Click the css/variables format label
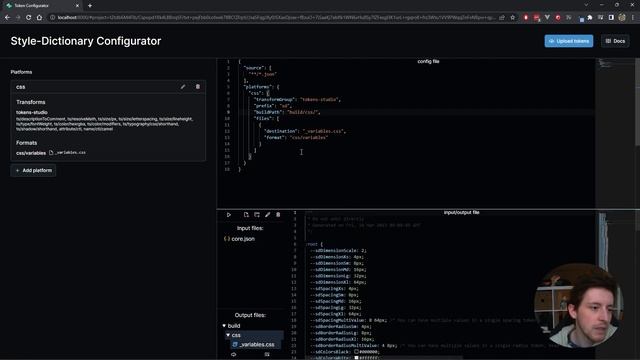This screenshot has width=640, height=360. point(31,153)
